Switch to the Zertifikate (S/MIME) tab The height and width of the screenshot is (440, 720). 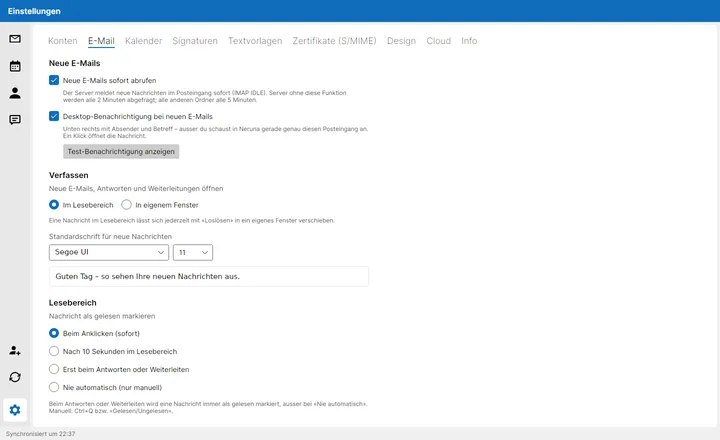click(x=334, y=41)
